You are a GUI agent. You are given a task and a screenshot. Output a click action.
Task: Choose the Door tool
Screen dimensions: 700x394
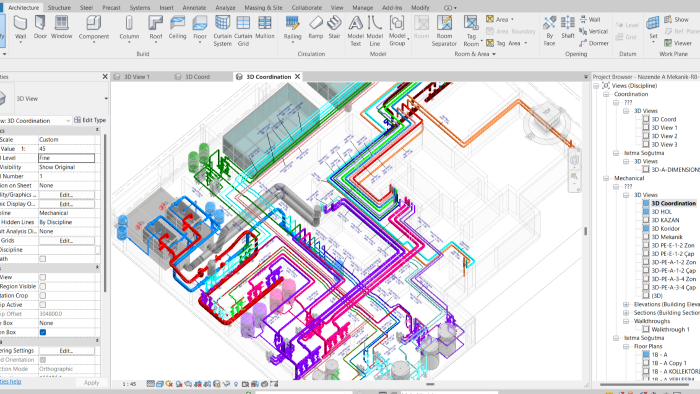(x=40, y=27)
